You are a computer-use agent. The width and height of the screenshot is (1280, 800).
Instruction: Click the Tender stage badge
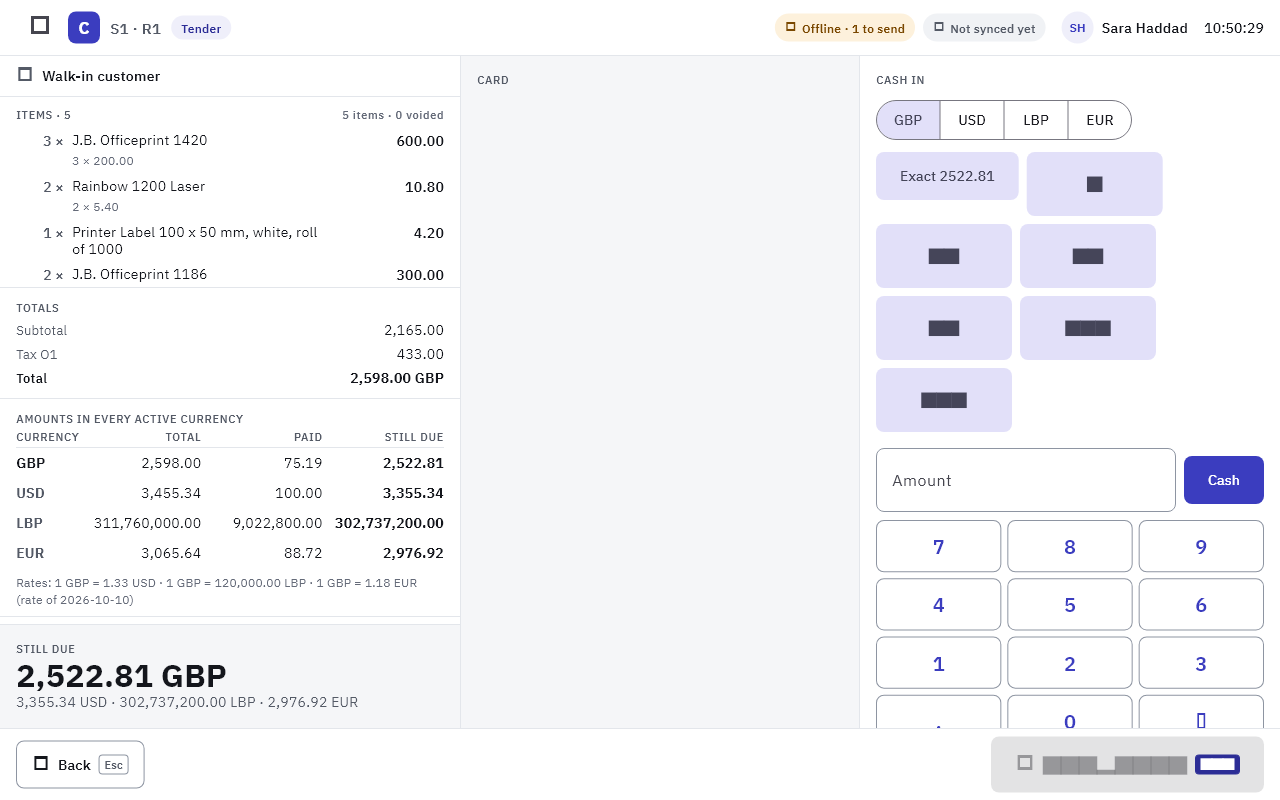pos(201,28)
